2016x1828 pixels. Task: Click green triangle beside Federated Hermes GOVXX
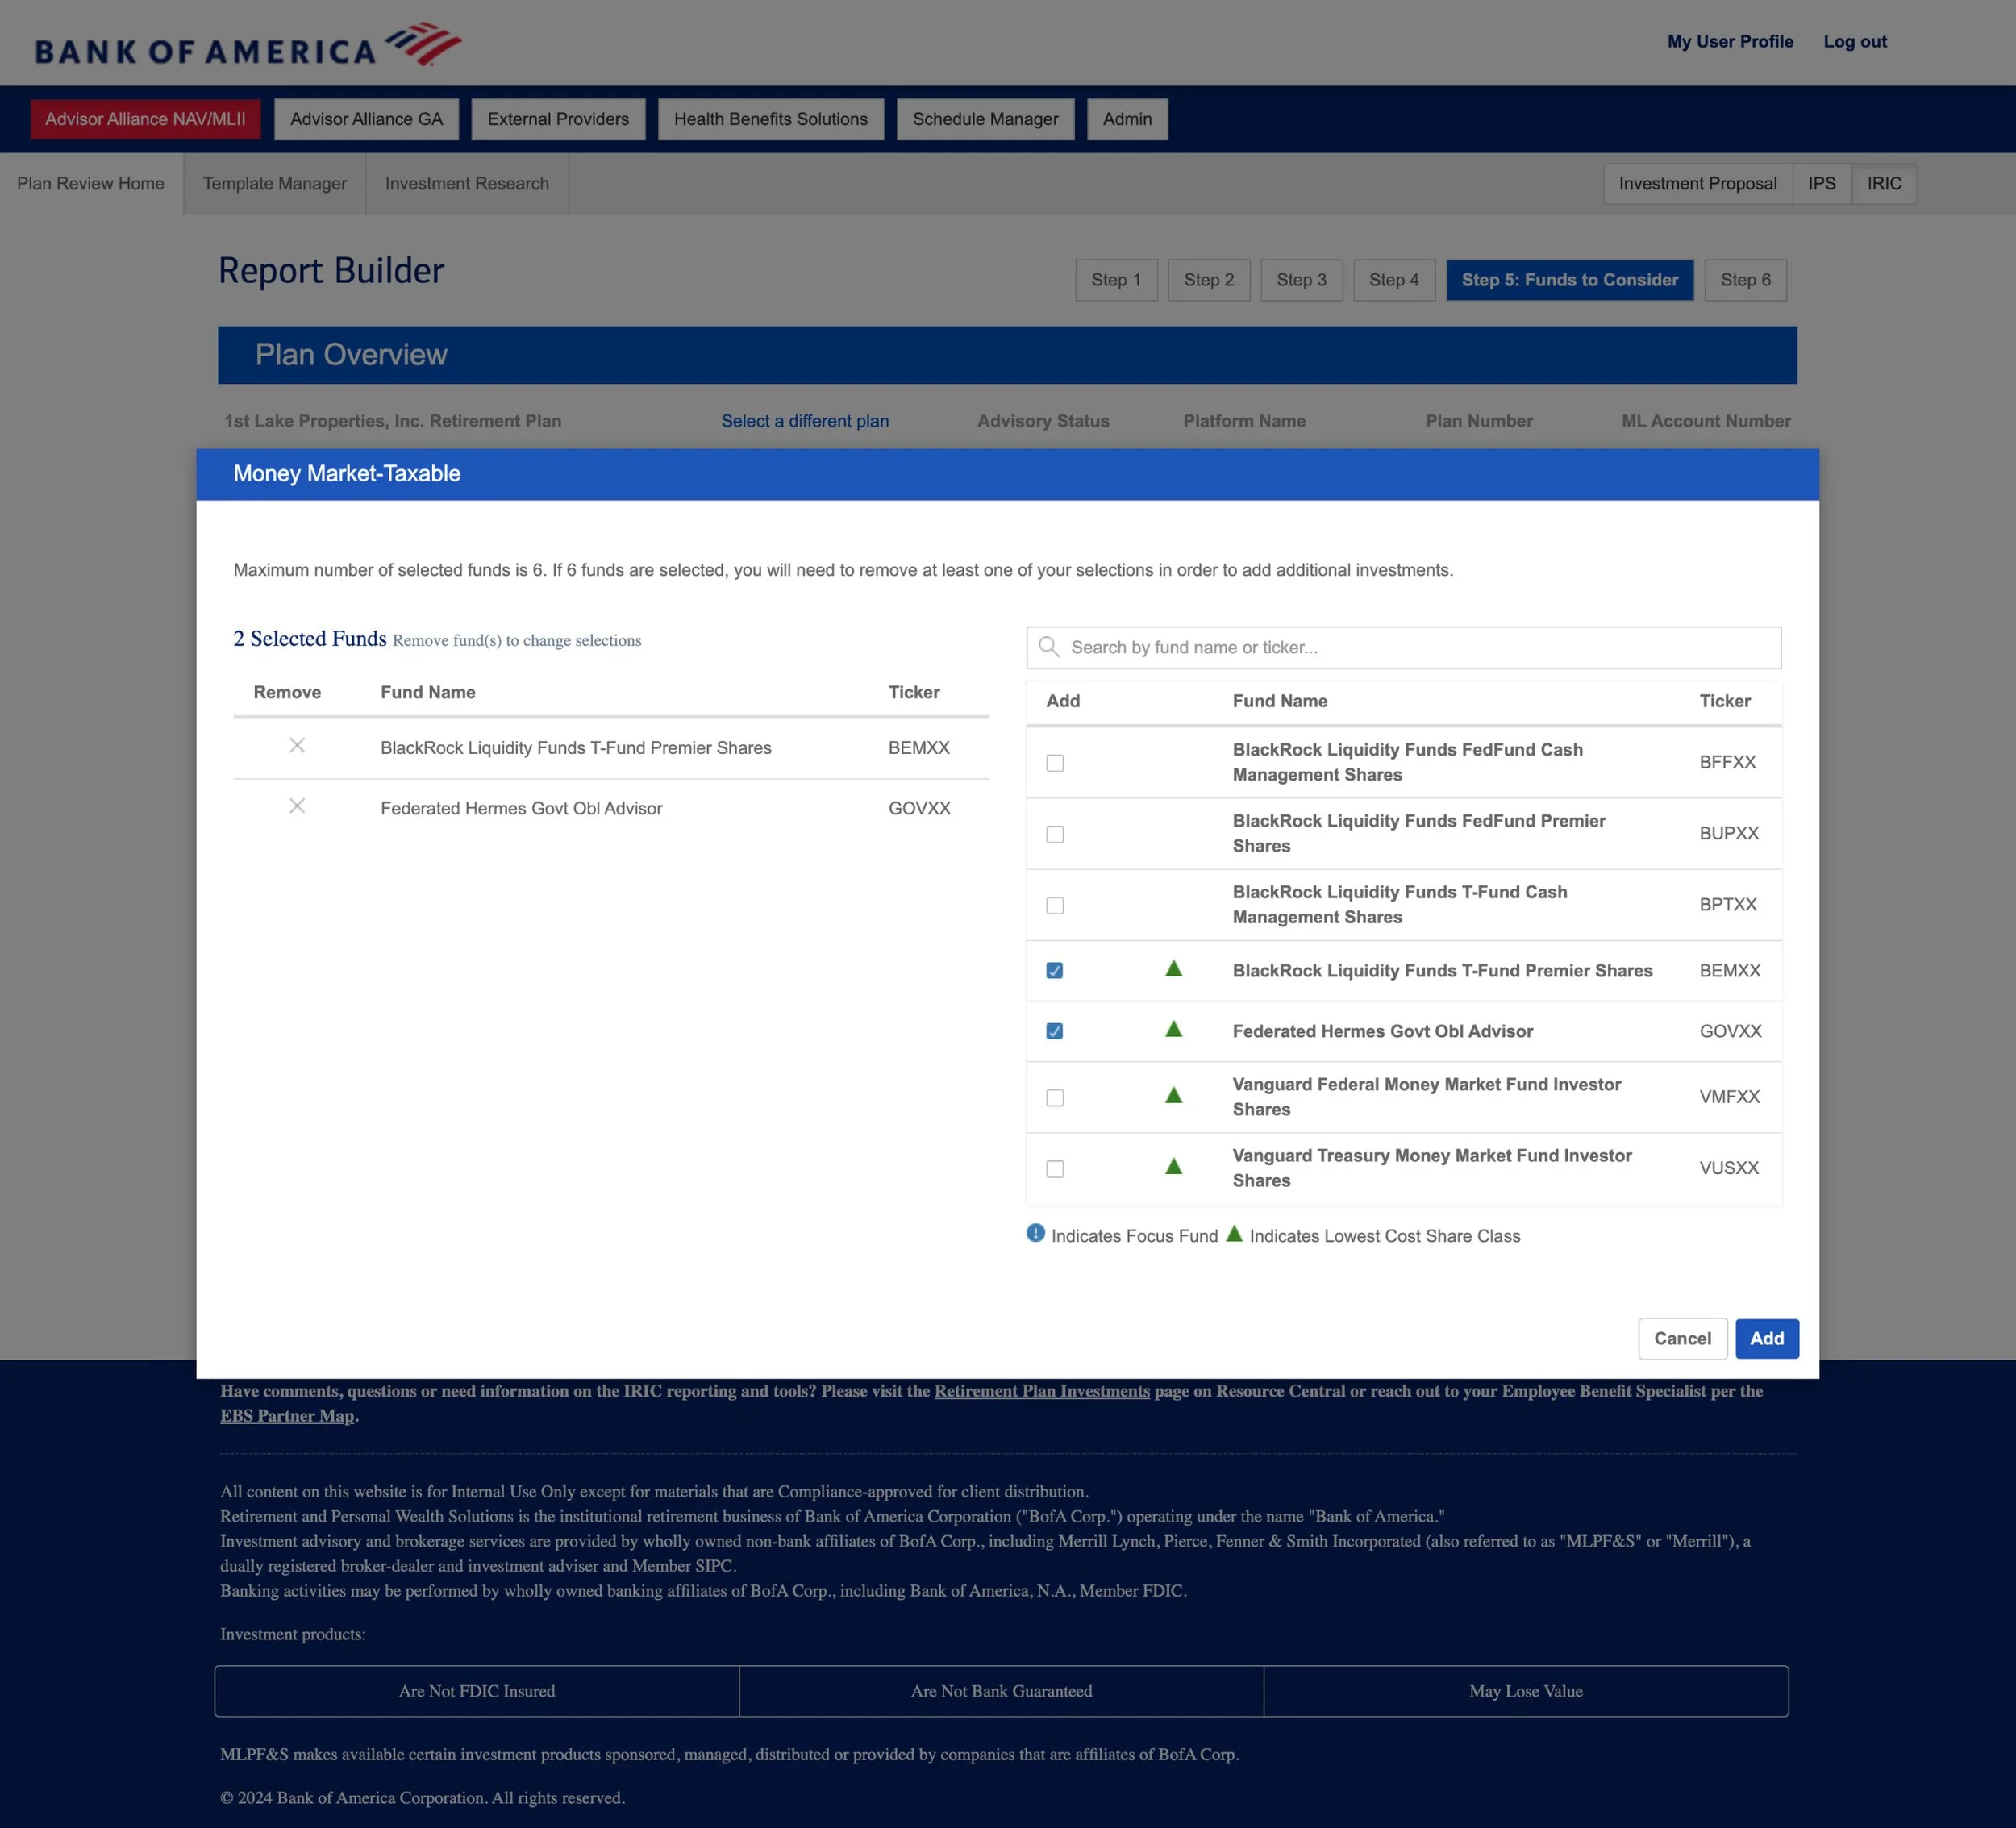click(x=1173, y=1030)
